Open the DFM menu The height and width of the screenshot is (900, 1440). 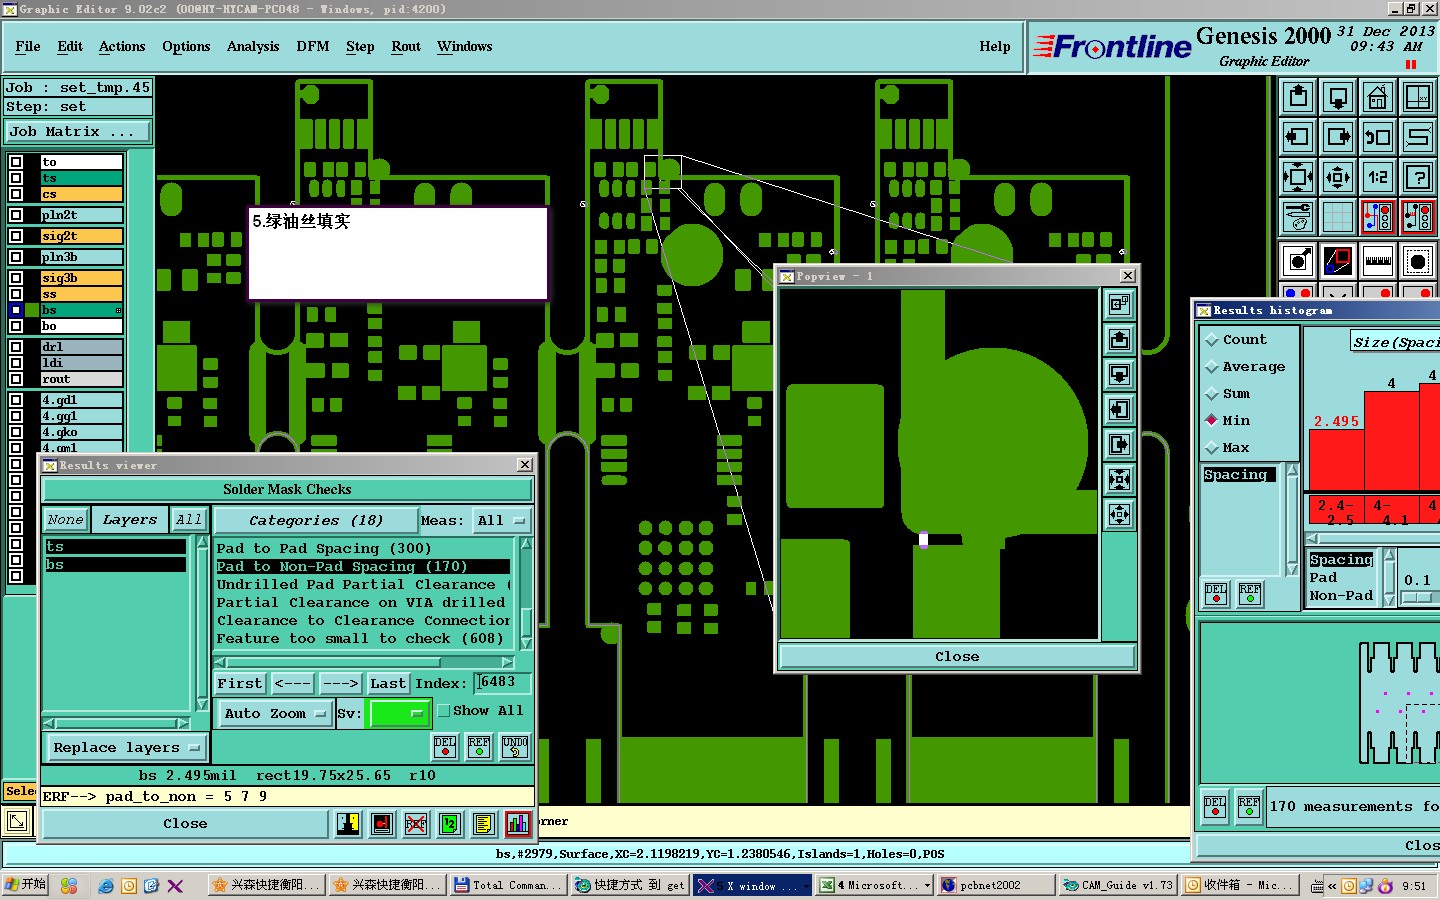pos(313,47)
